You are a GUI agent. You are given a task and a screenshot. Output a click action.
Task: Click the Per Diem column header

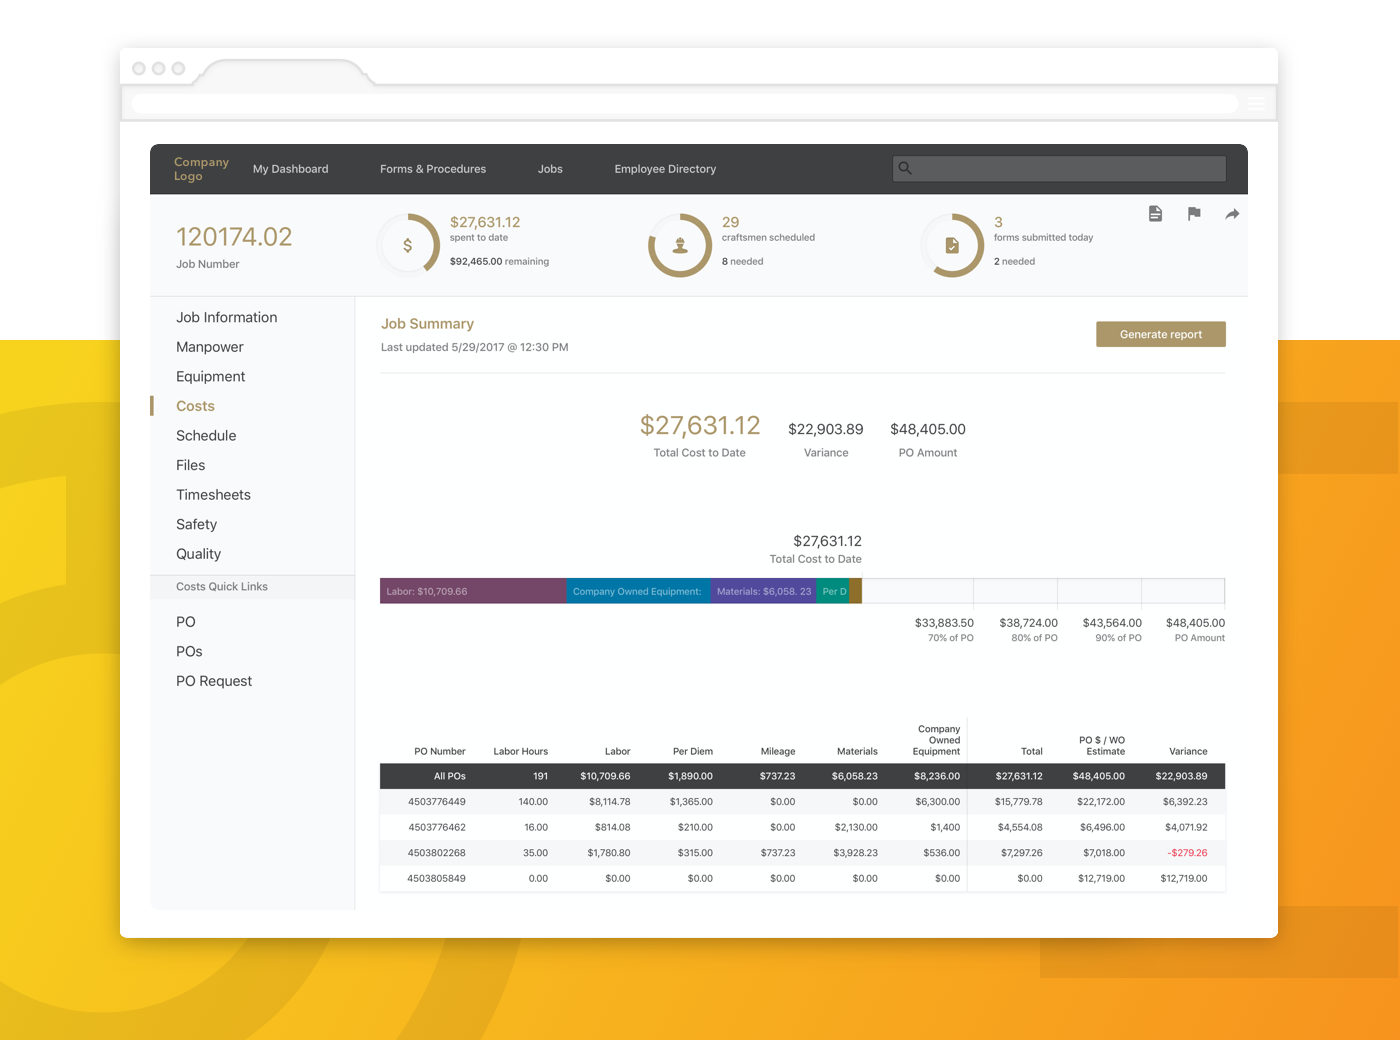[x=693, y=751]
